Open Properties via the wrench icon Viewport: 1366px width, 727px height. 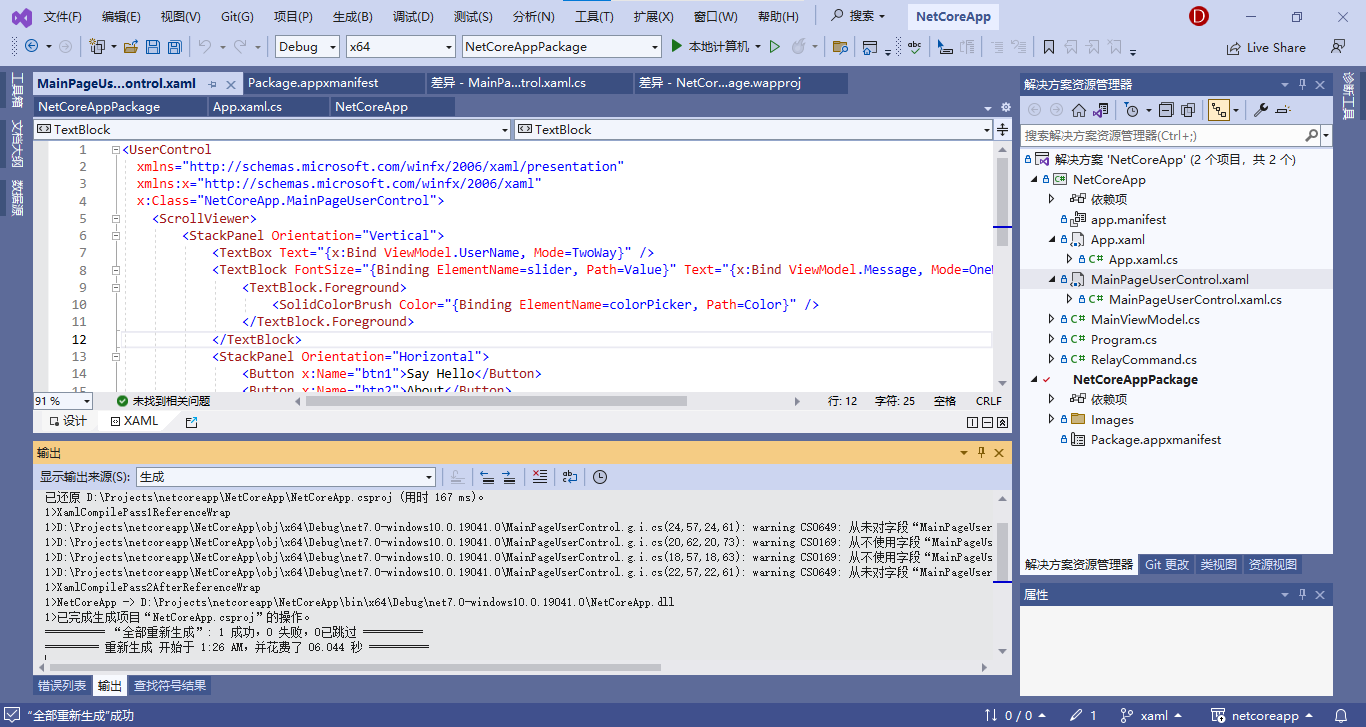click(1261, 110)
